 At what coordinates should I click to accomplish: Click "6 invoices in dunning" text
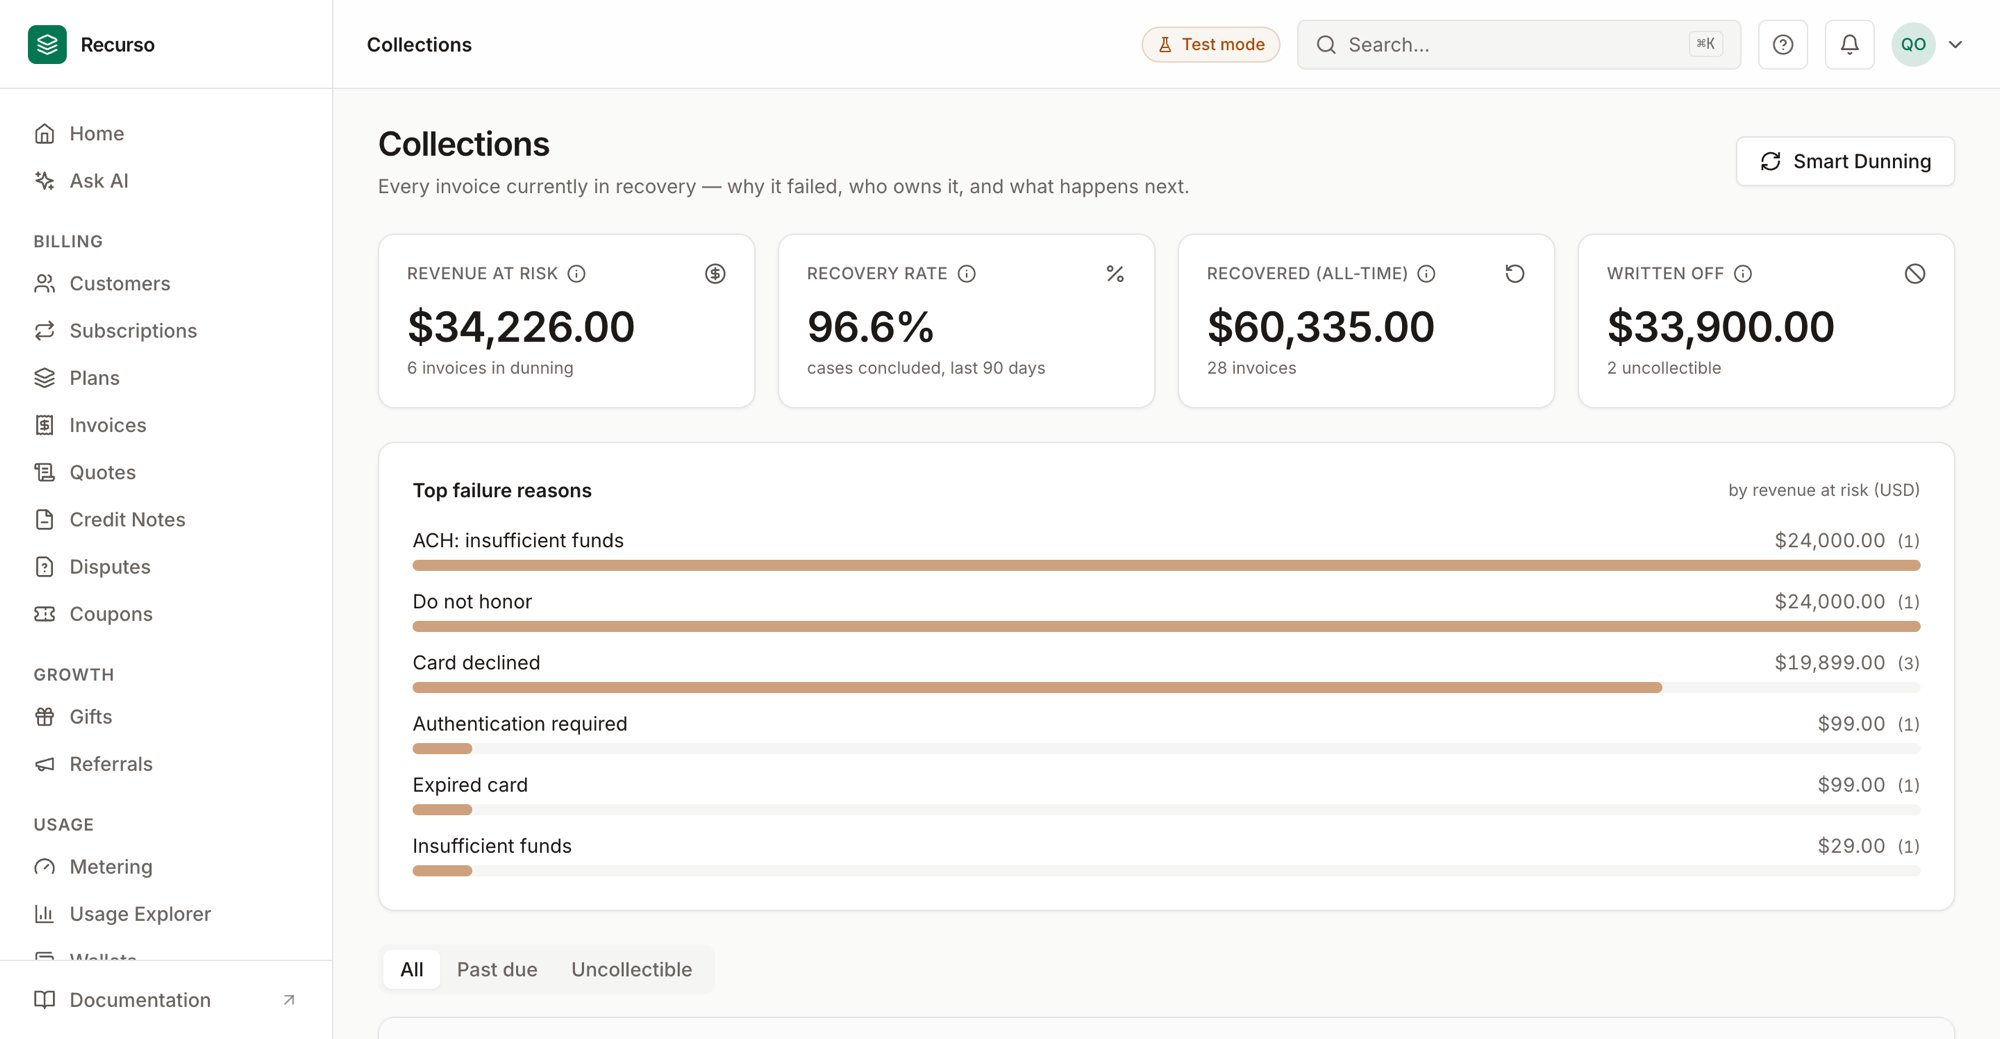point(490,367)
